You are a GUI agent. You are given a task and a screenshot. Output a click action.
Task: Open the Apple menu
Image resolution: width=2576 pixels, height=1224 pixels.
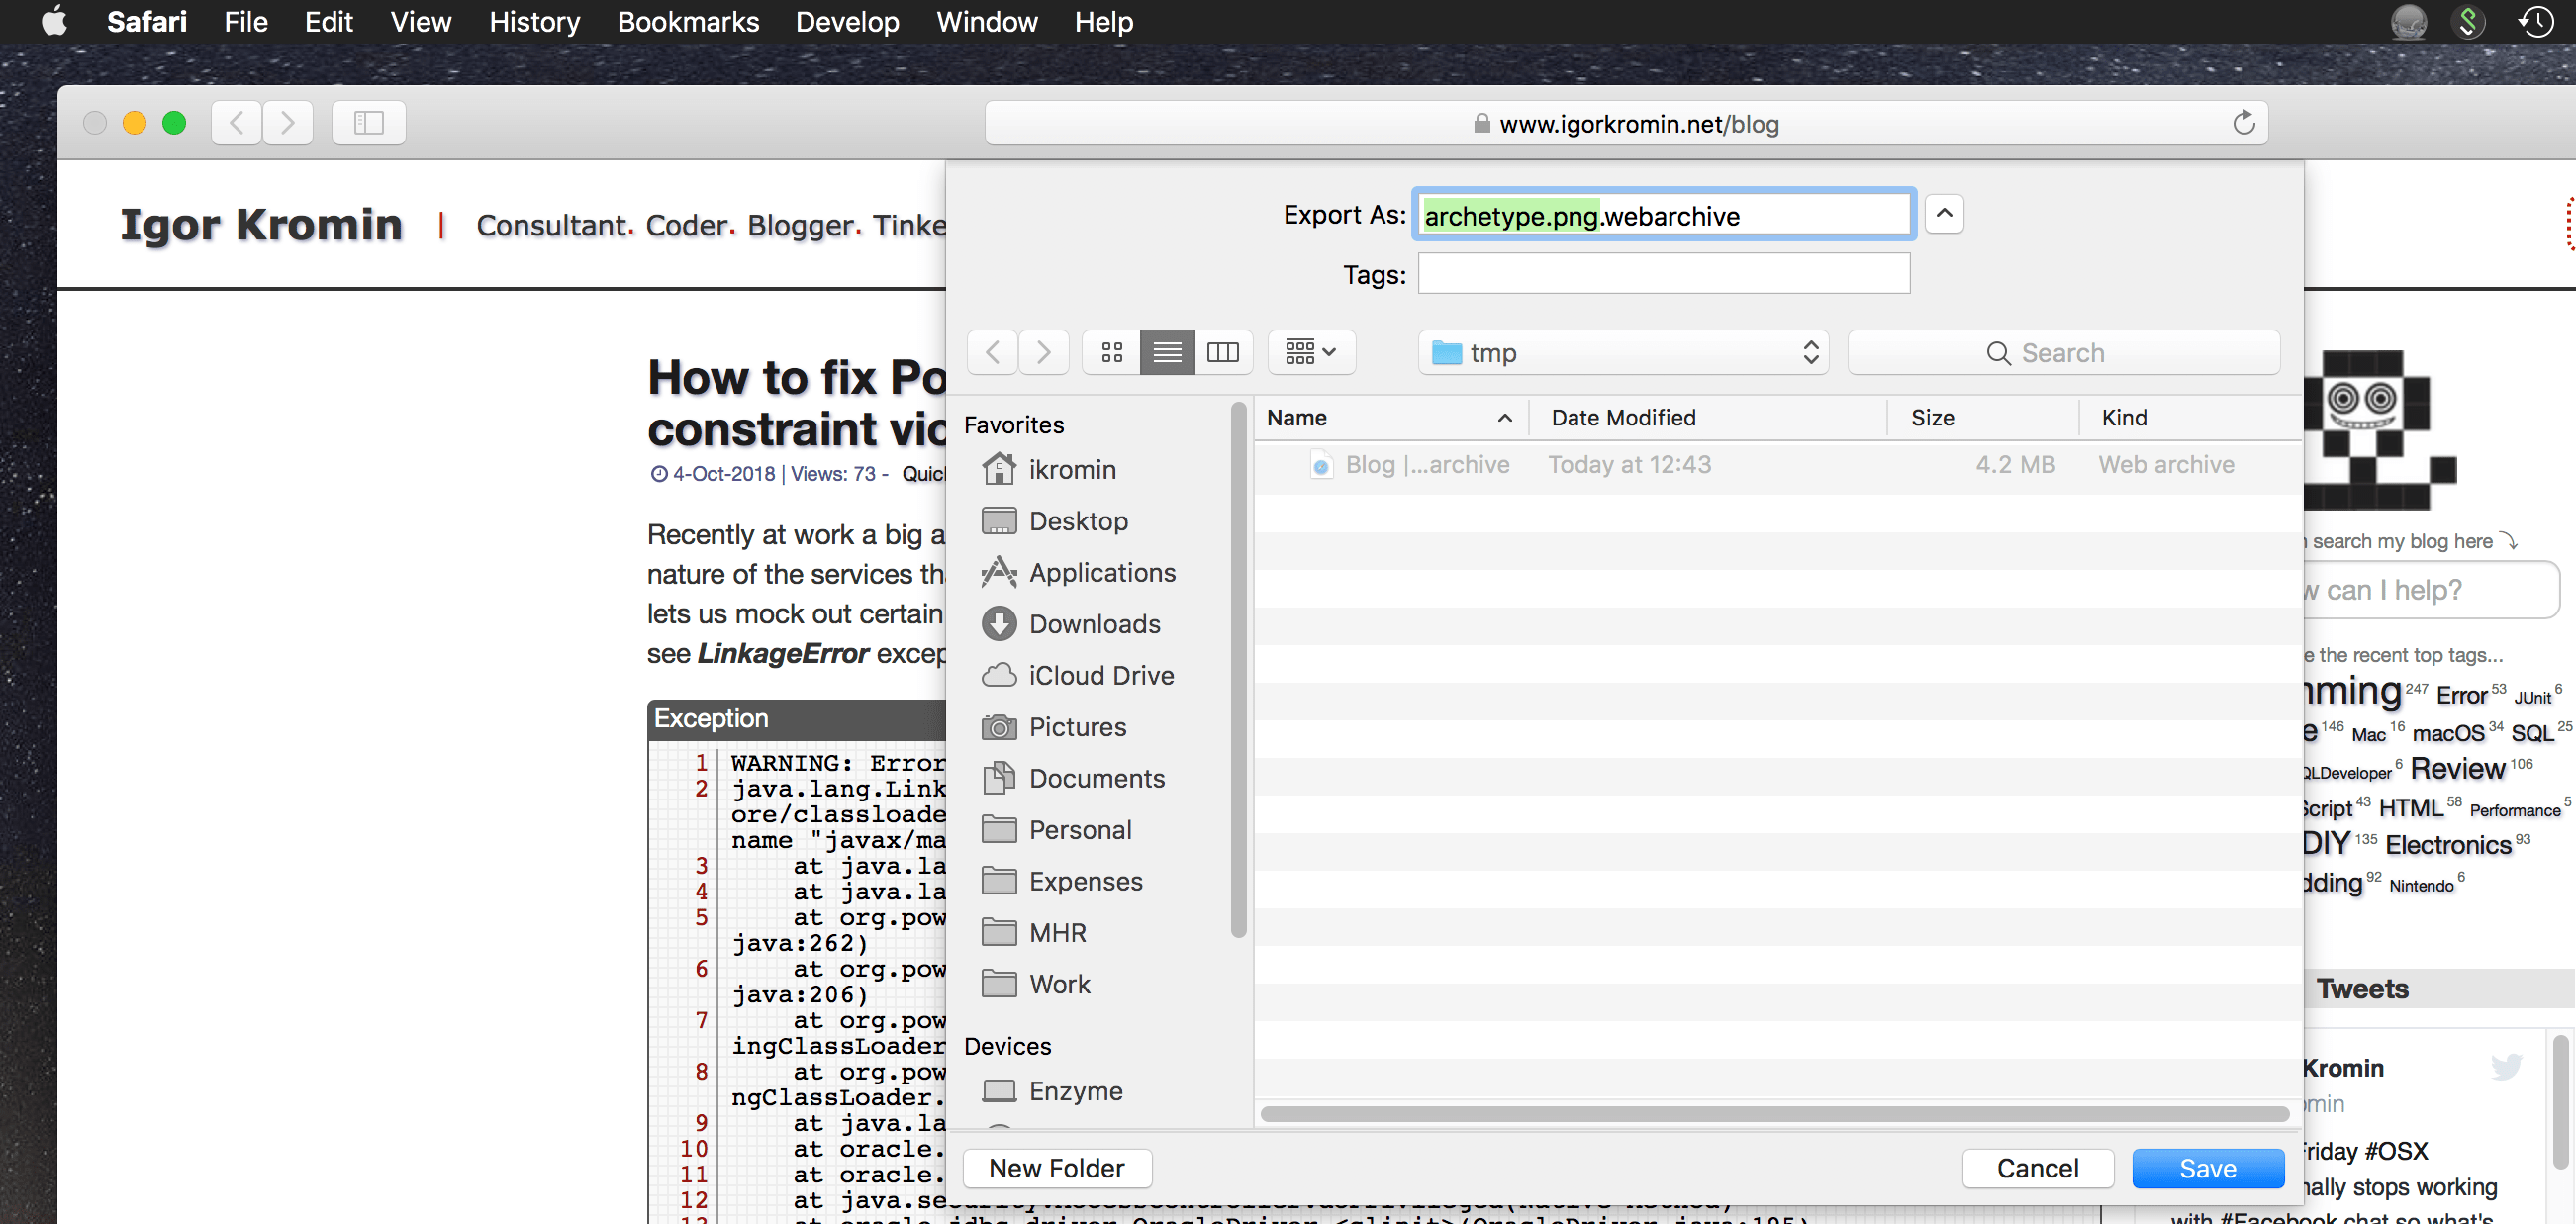pos(55,21)
